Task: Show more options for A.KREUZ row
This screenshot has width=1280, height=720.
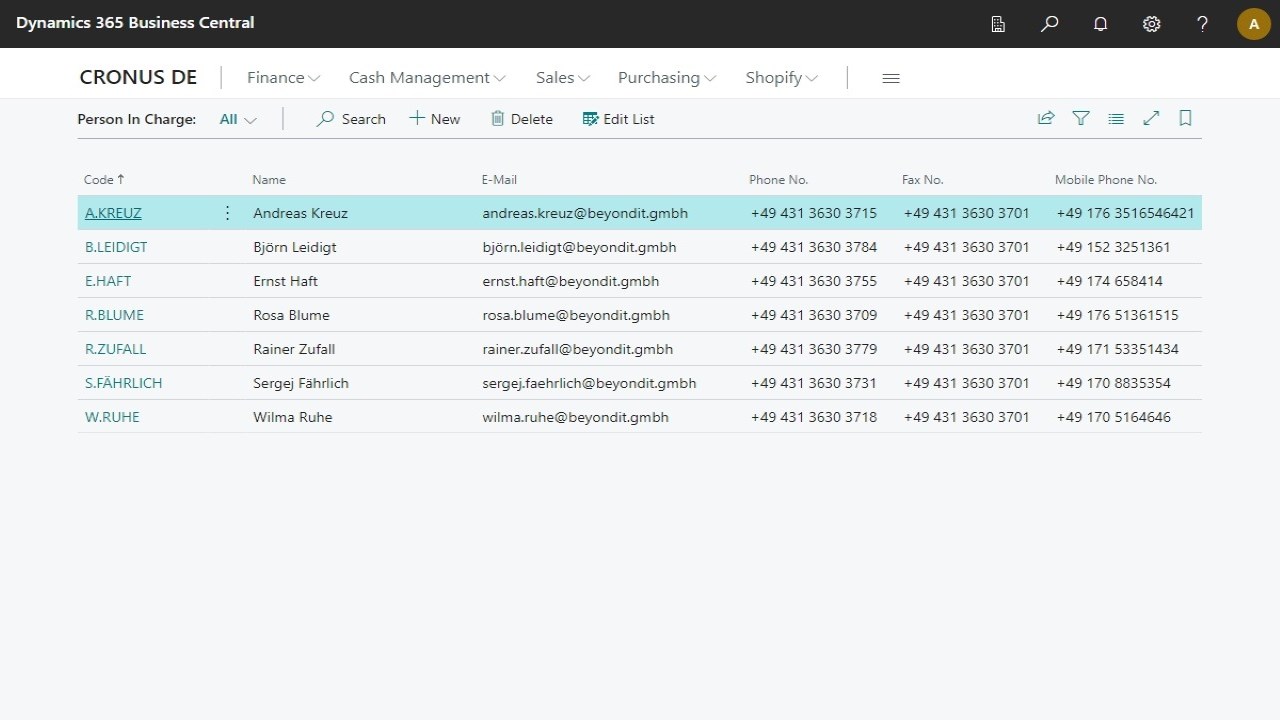Action: (227, 213)
